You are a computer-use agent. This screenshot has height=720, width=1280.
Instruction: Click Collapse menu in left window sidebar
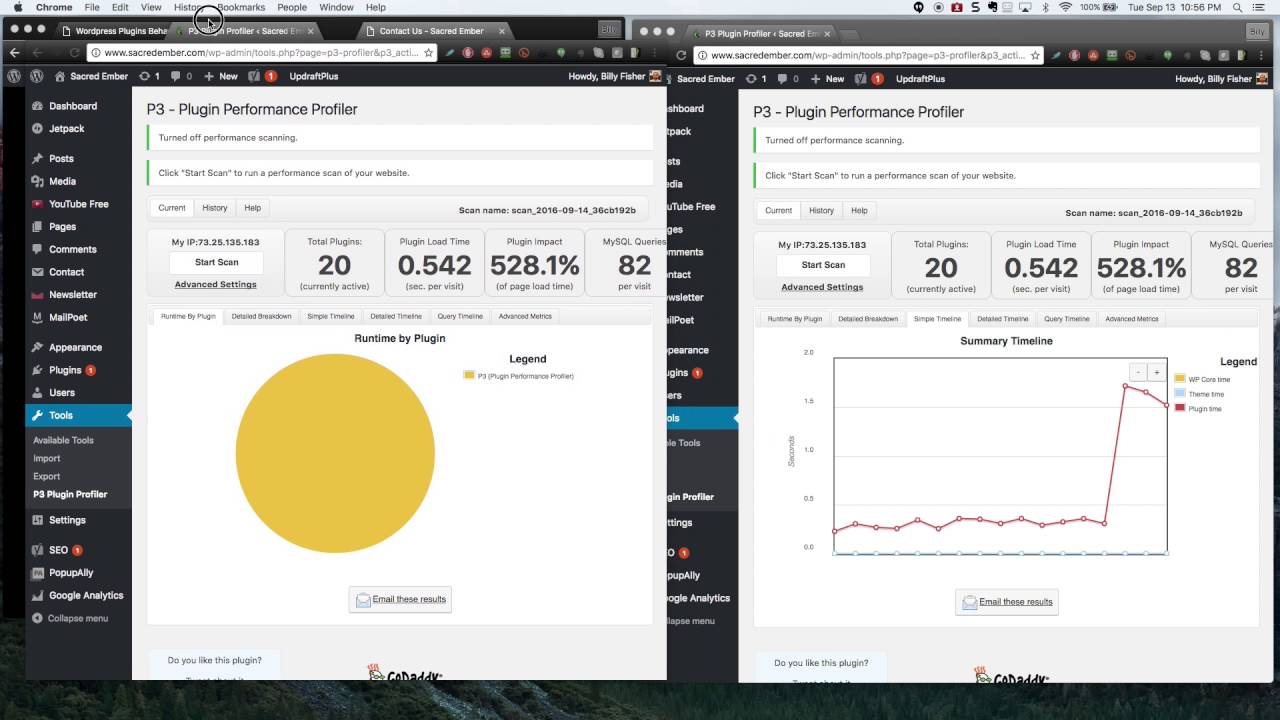click(x=77, y=619)
